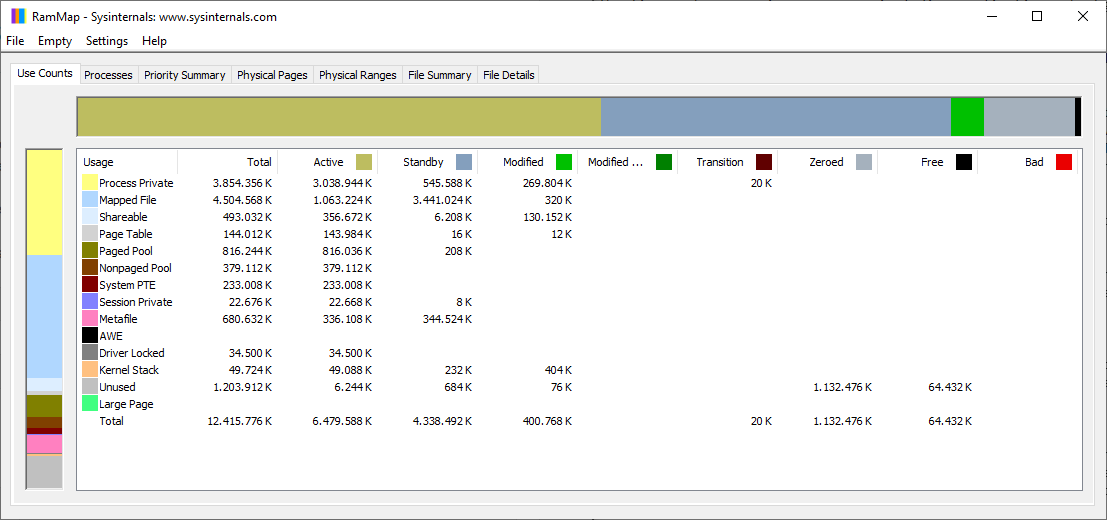This screenshot has width=1107, height=520.
Task: Click the Transition column header
Action: point(728,162)
